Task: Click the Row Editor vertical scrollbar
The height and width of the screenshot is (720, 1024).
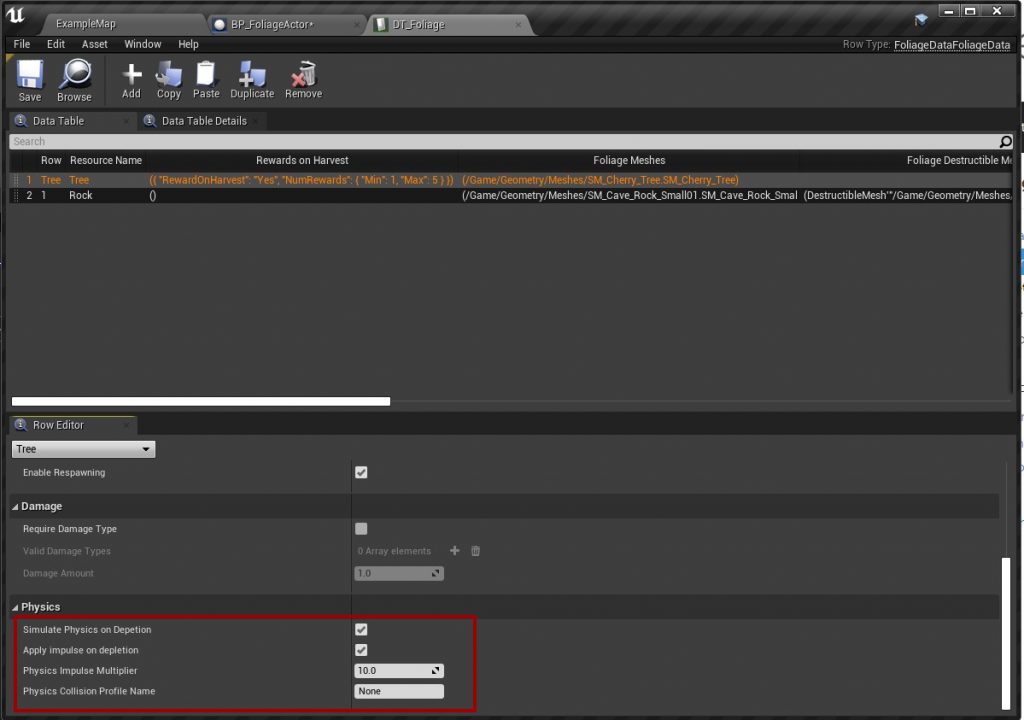Action: [1006, 632]
